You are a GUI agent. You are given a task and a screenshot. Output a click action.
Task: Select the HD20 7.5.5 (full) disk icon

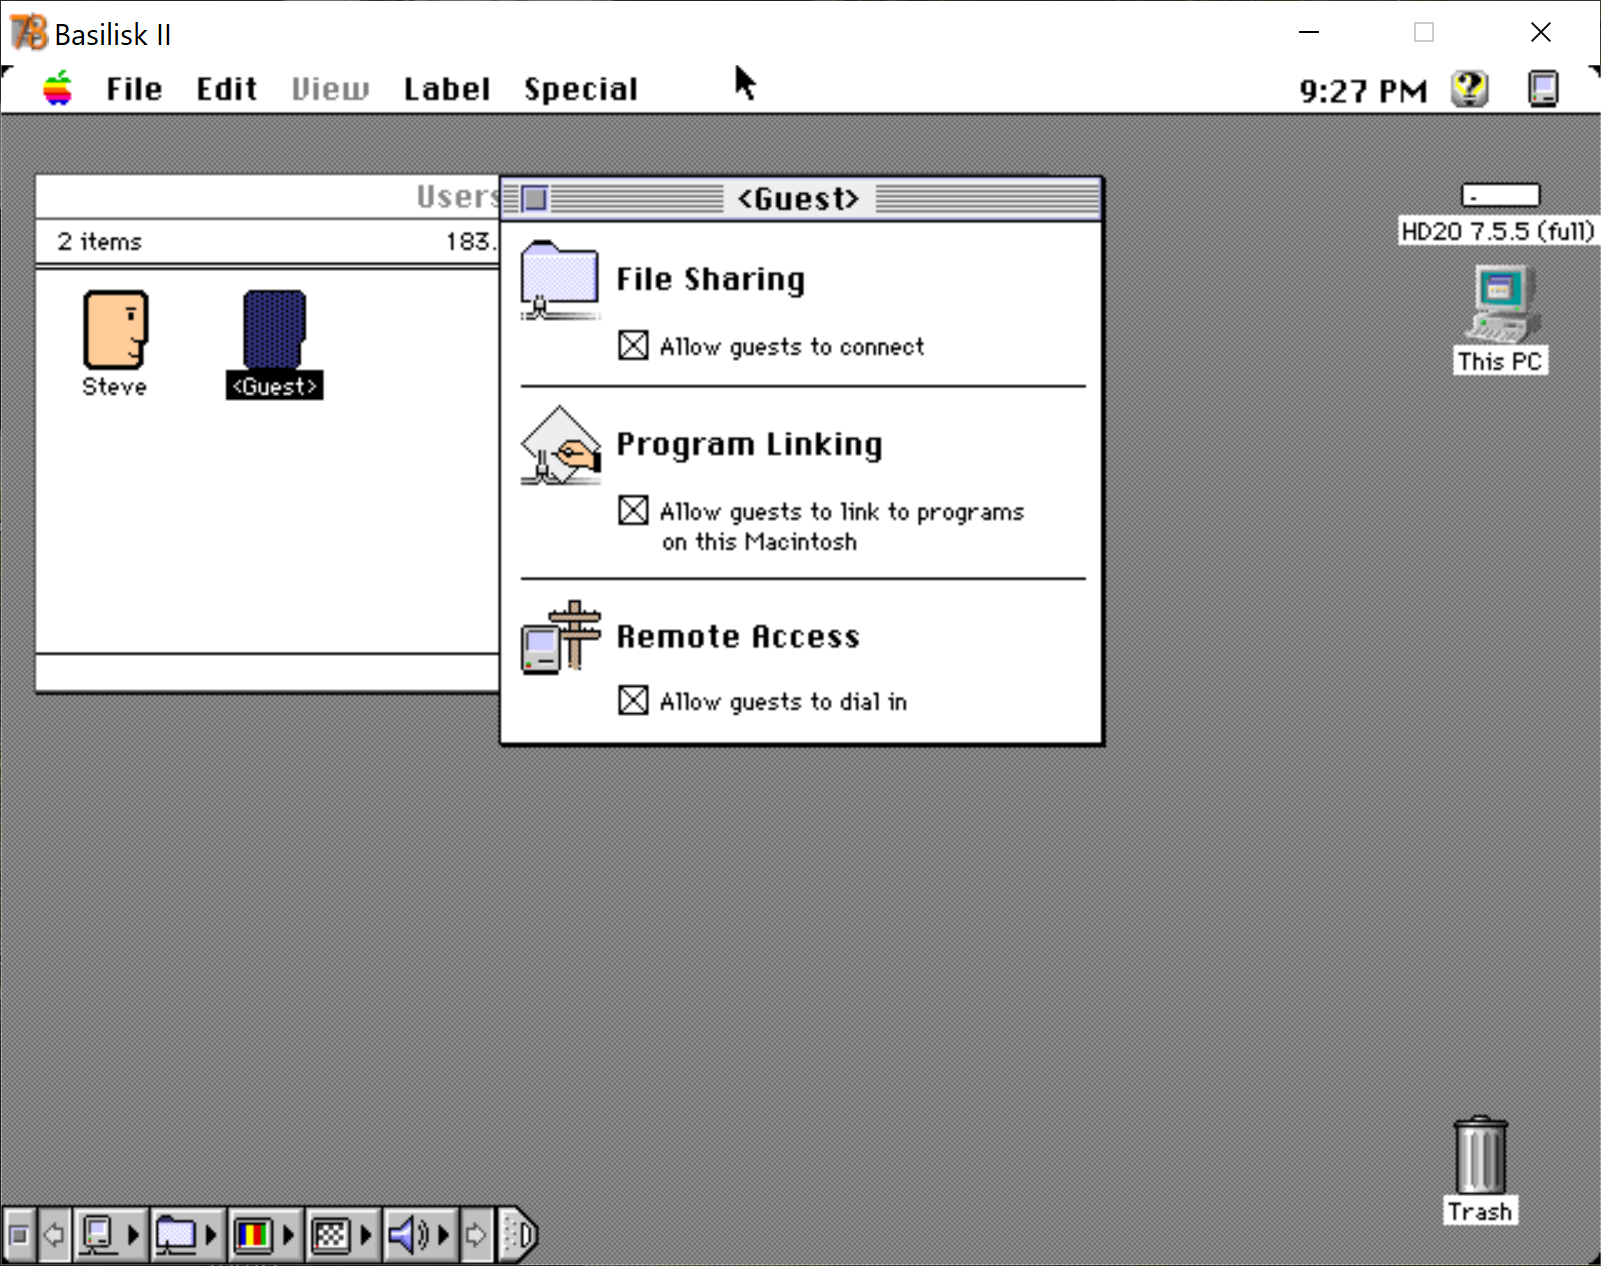(1500, 195)
